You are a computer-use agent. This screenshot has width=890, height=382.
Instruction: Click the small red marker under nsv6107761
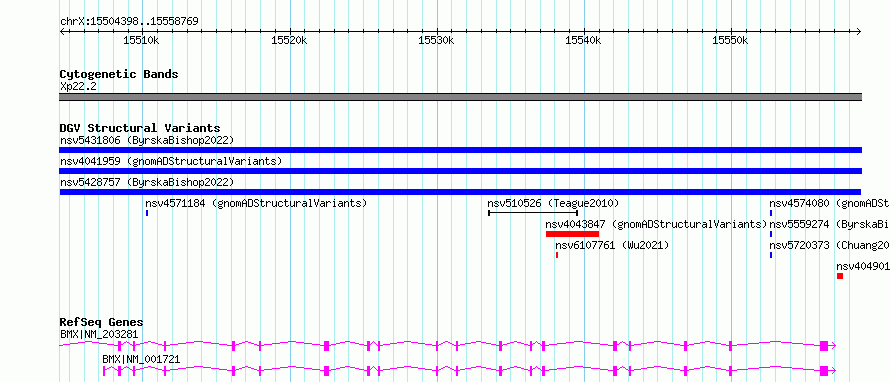click(557, 255)
